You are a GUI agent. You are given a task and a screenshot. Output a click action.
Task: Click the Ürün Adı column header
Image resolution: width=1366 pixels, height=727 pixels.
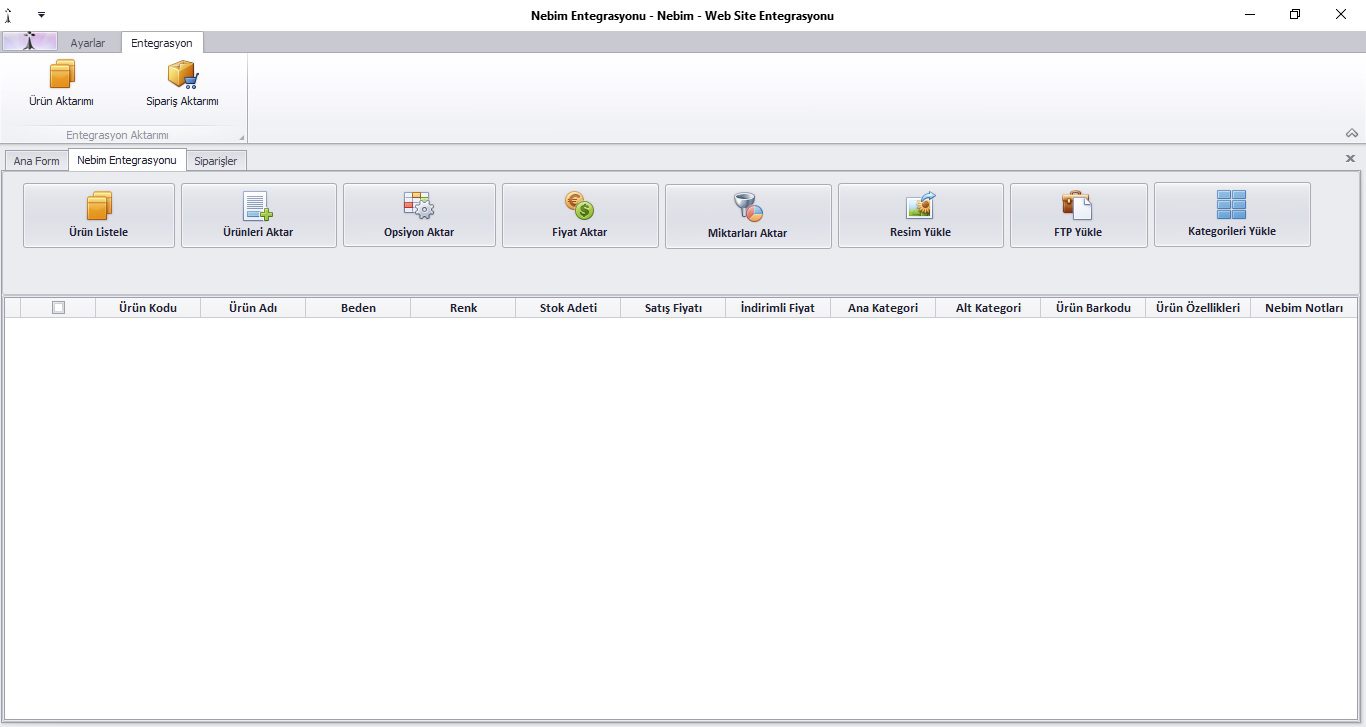[x=253, y=308]
